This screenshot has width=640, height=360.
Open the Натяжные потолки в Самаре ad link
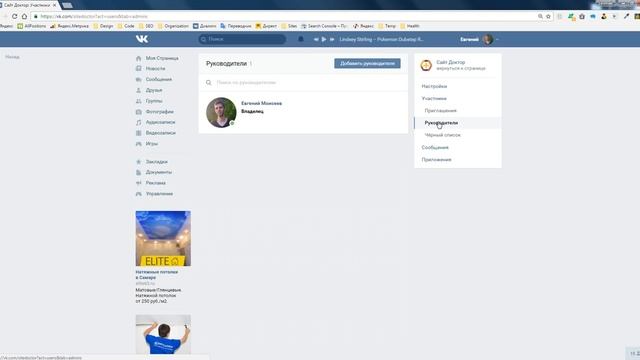coord(157,275)
